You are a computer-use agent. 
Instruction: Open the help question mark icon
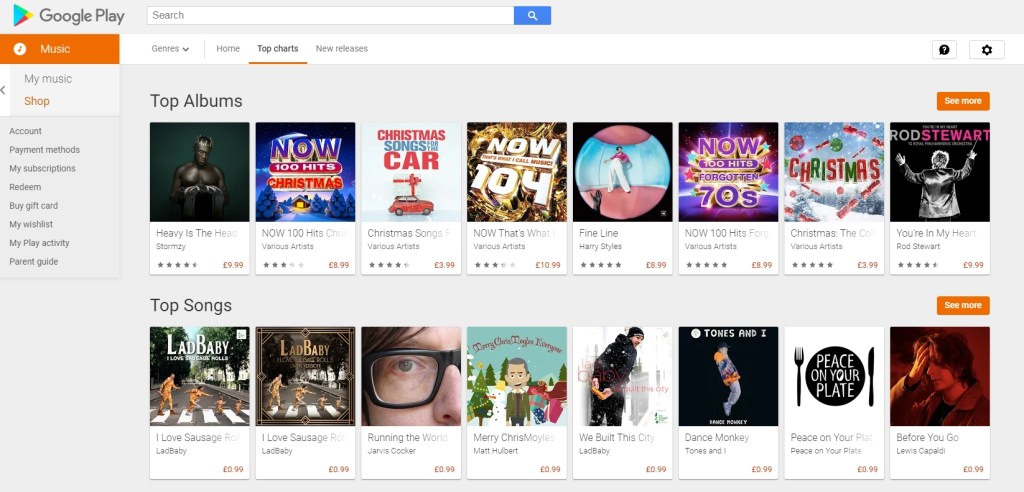tap(944, 50)
